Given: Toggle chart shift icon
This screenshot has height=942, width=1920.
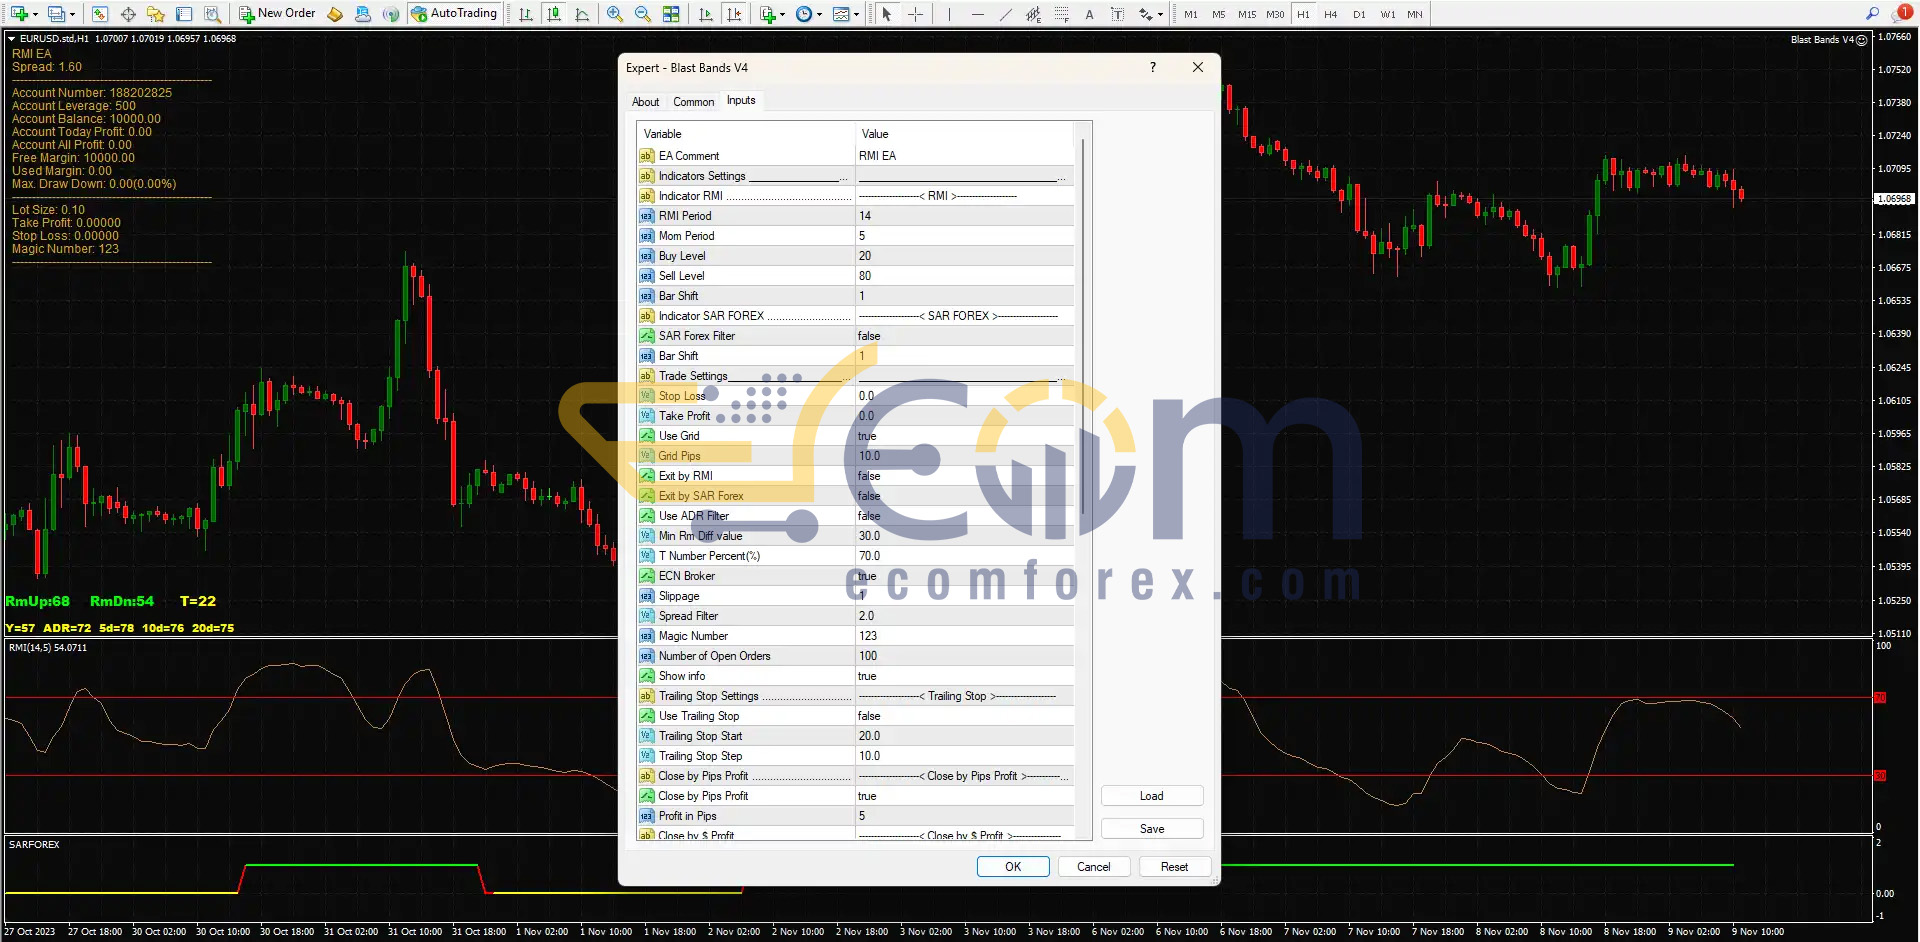Looking at the screenshot, I should coord(734,14).
